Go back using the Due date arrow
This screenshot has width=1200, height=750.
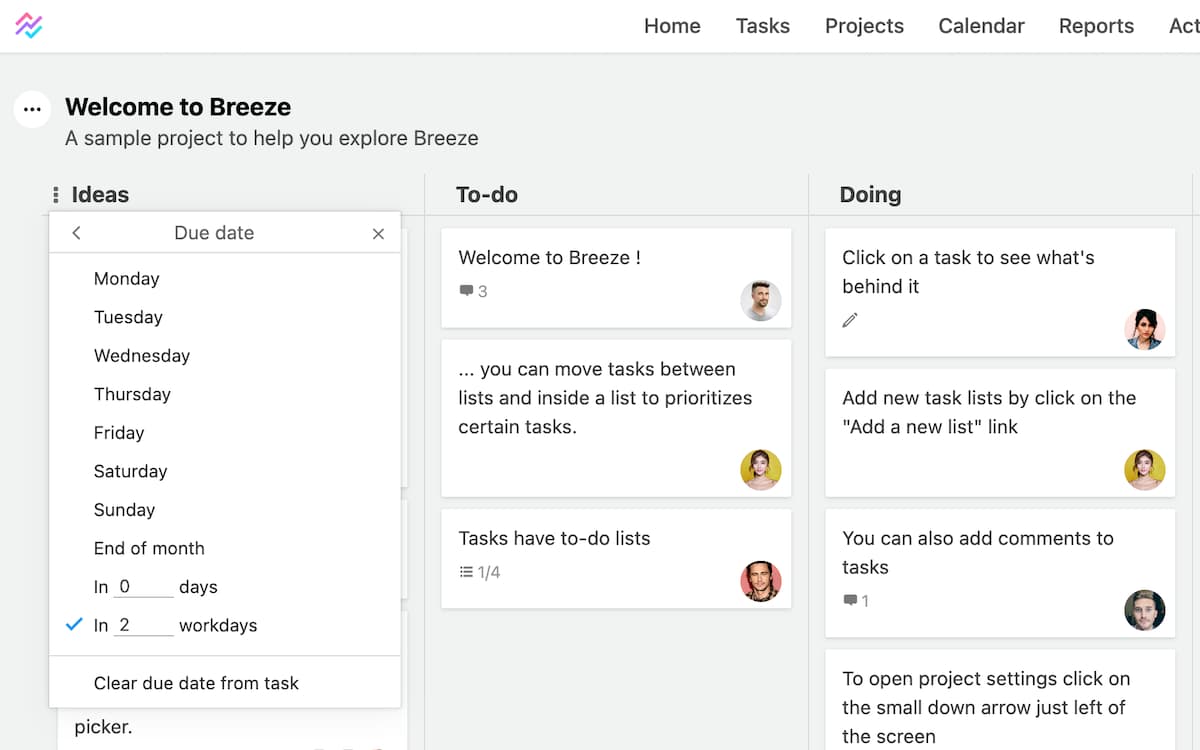pos(76,233)
